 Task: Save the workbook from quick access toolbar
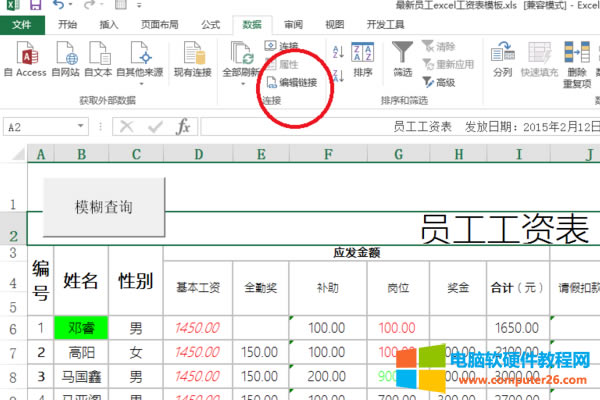point(36,7)
